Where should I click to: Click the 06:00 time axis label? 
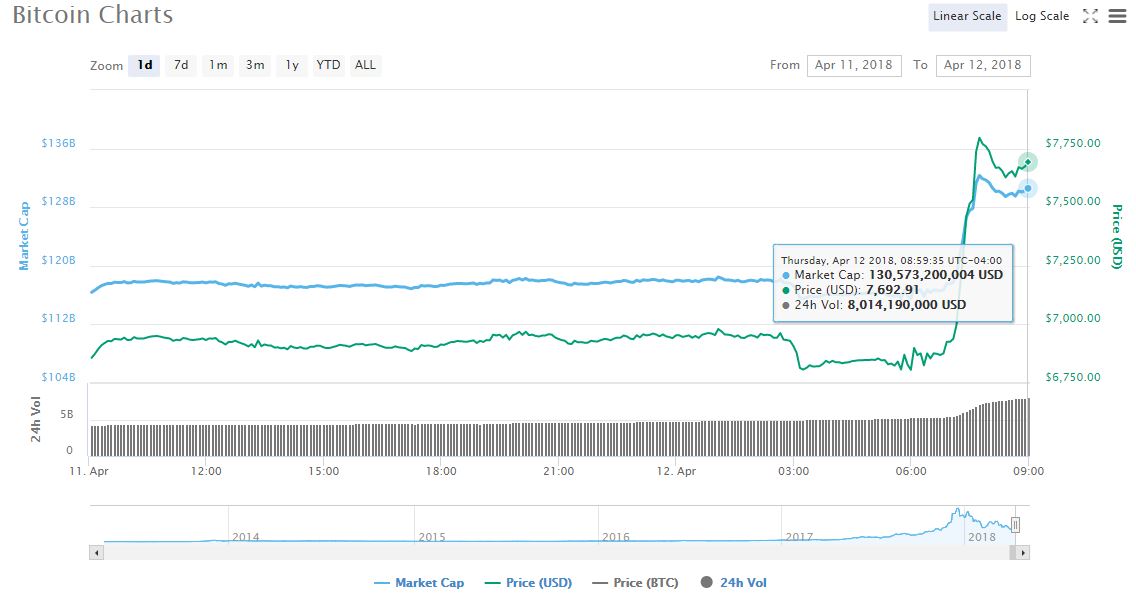[x=911, y=471]
